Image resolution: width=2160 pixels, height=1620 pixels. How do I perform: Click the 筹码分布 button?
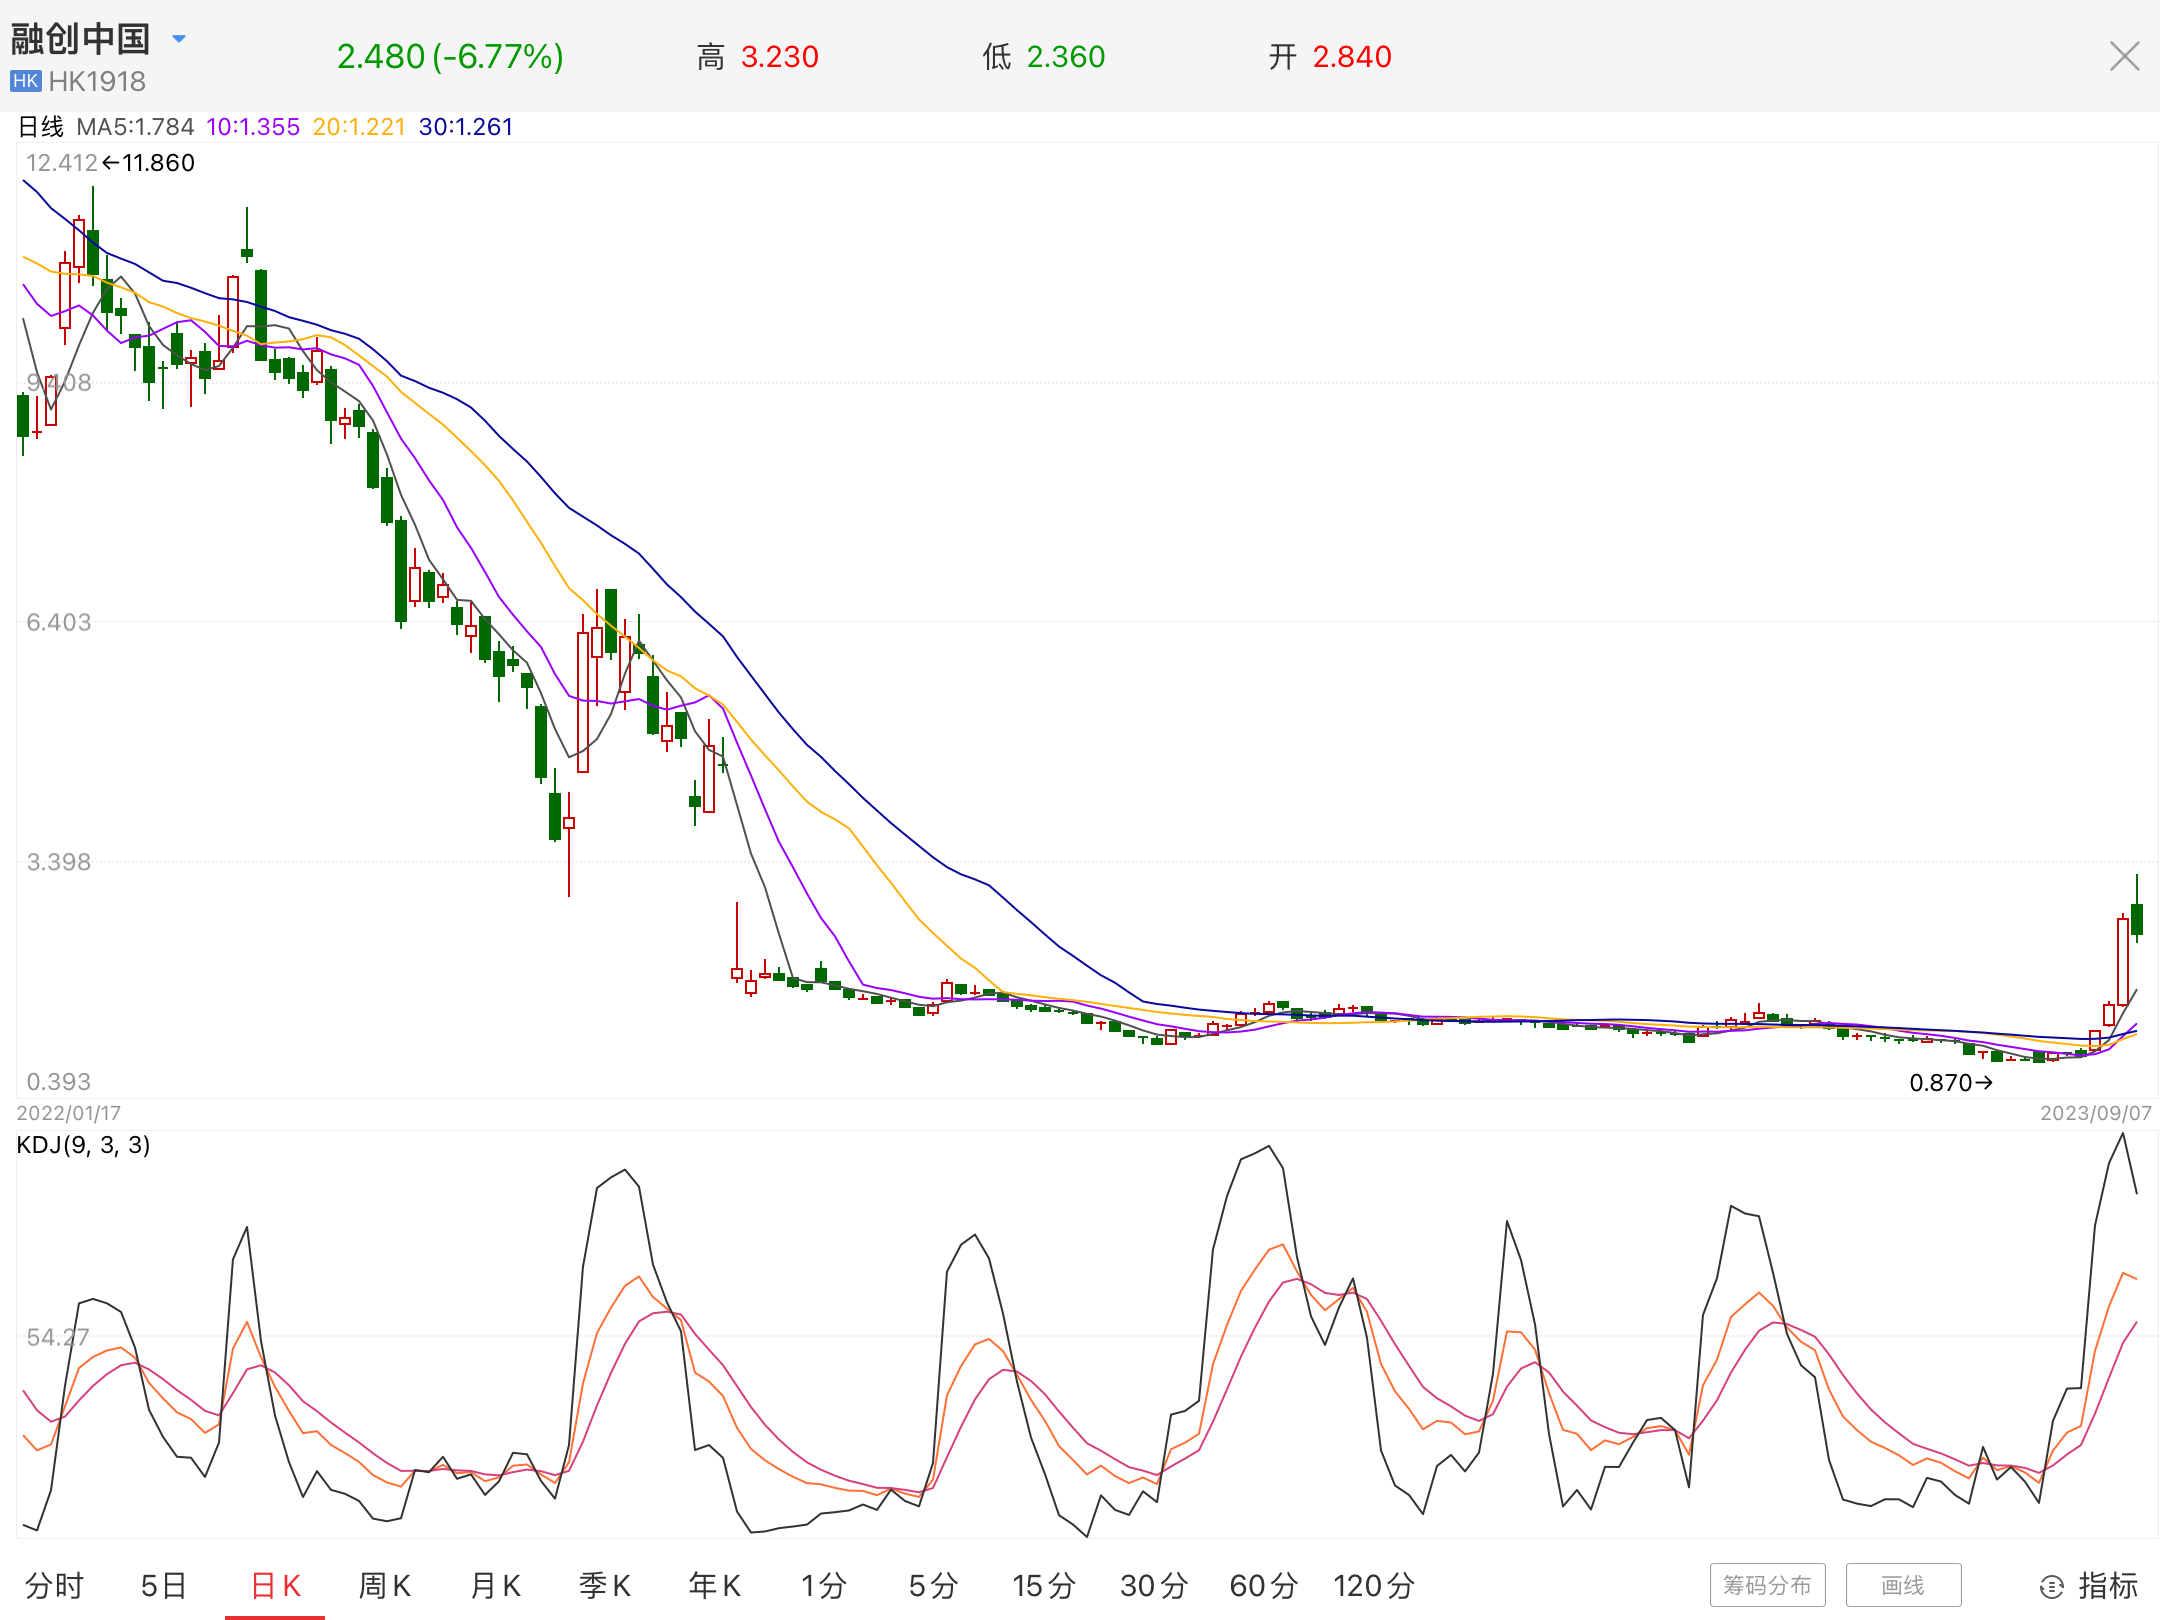coord(1767,1585)
